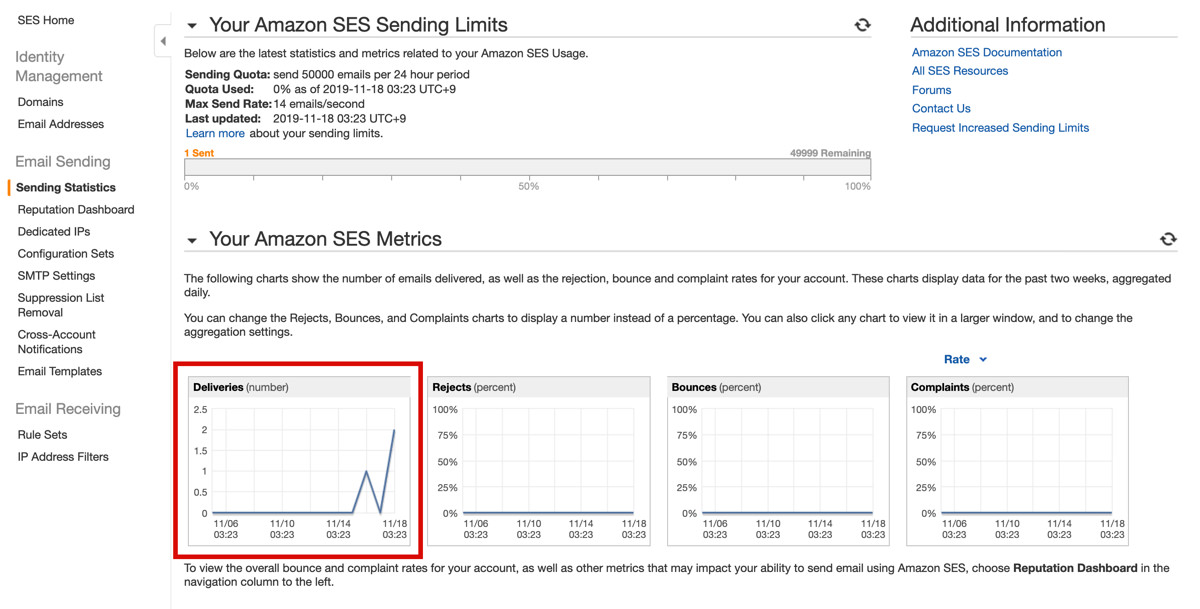Navigate to the Reputation Dashboard

click(x=75, y=209)
